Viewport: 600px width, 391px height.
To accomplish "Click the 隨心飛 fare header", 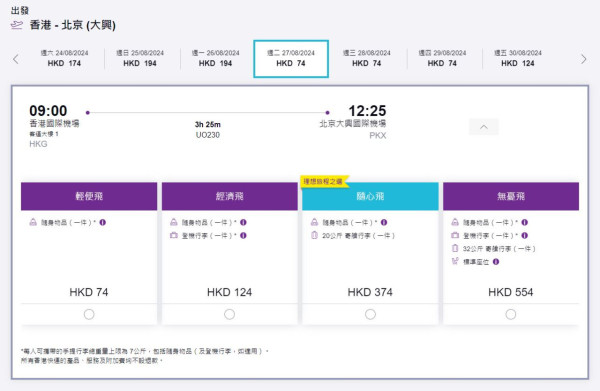I will click(370, 196).
